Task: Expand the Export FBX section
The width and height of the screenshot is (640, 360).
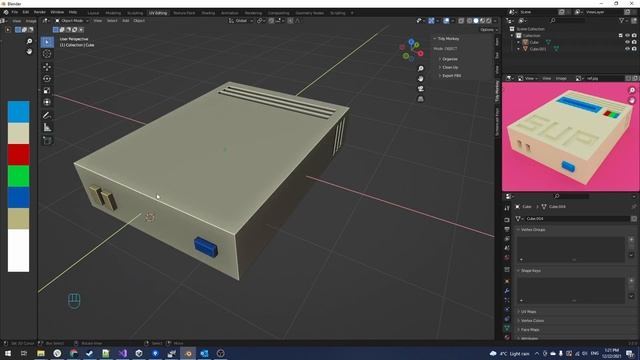Action: (x=450, y=76)
